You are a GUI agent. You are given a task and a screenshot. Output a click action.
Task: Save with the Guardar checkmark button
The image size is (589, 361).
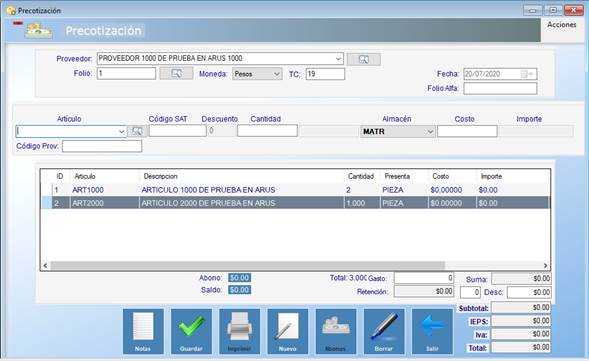tap(191, 331)
